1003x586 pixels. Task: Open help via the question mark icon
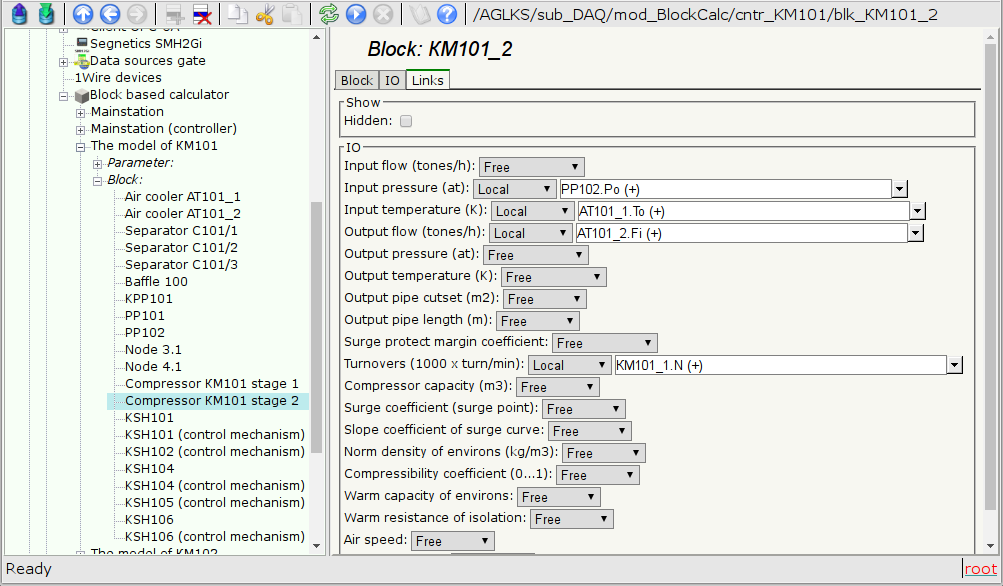pyautogui.click(x=447, y=14)
